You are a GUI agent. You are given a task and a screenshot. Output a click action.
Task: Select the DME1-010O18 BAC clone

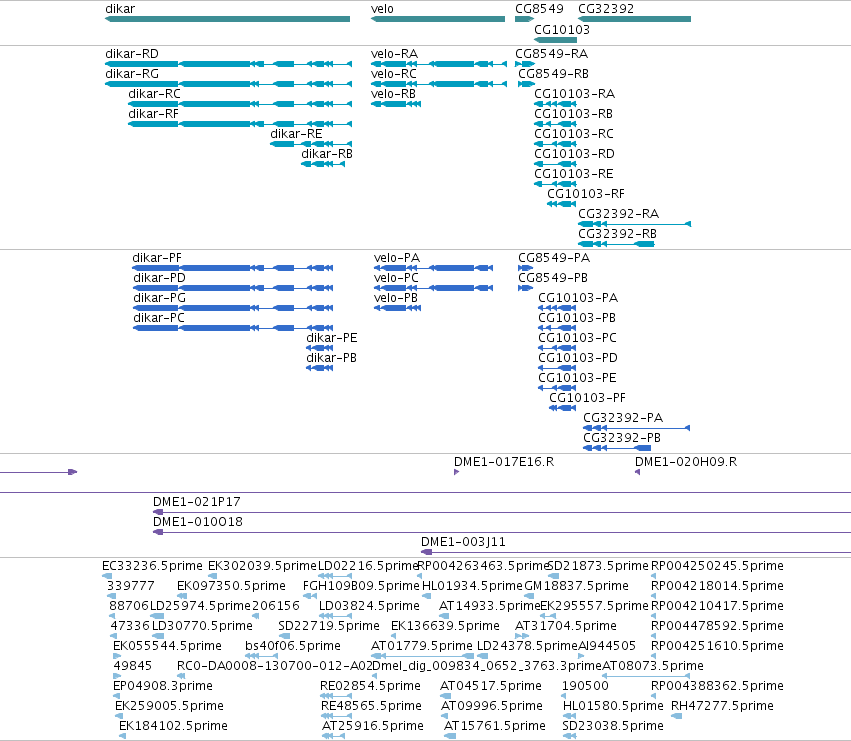pyautogui.click(x=502, y=532)
